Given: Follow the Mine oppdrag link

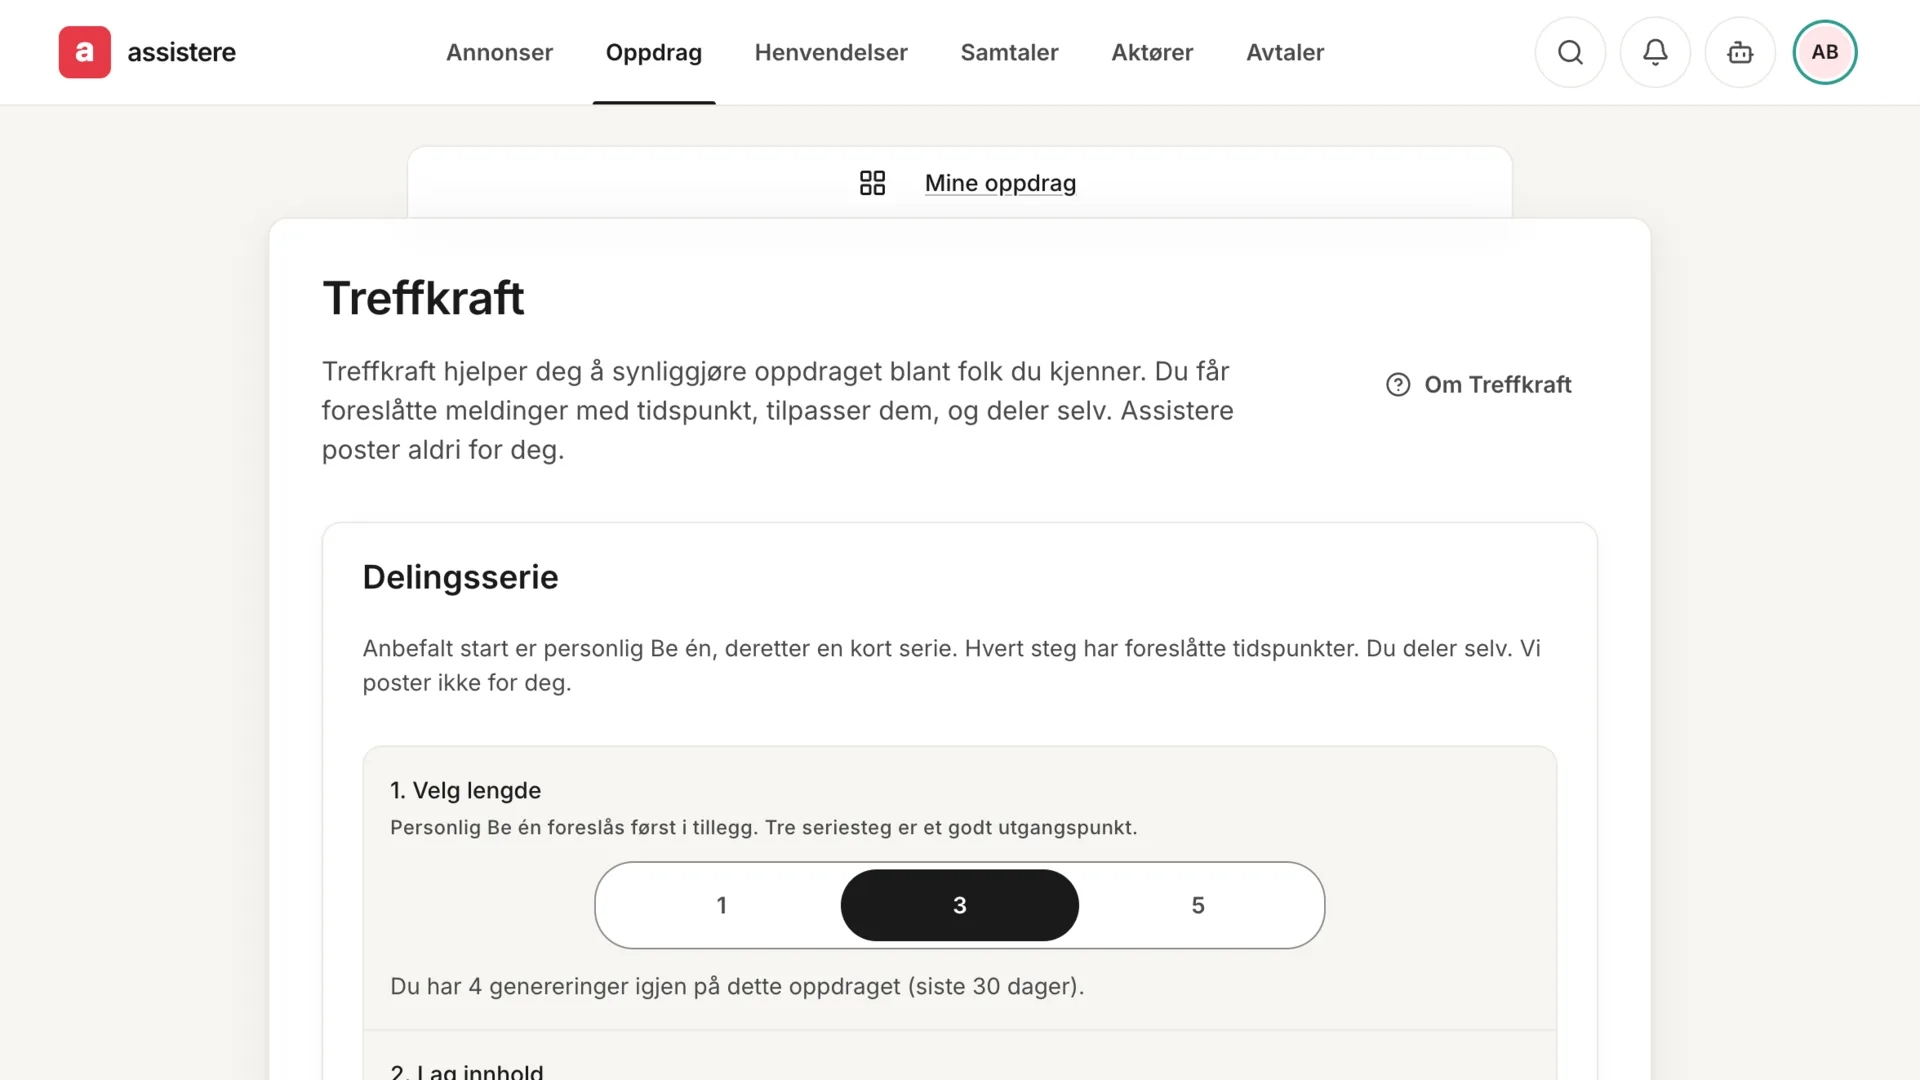Looking at the screenshot, I should pos(1000,183).
